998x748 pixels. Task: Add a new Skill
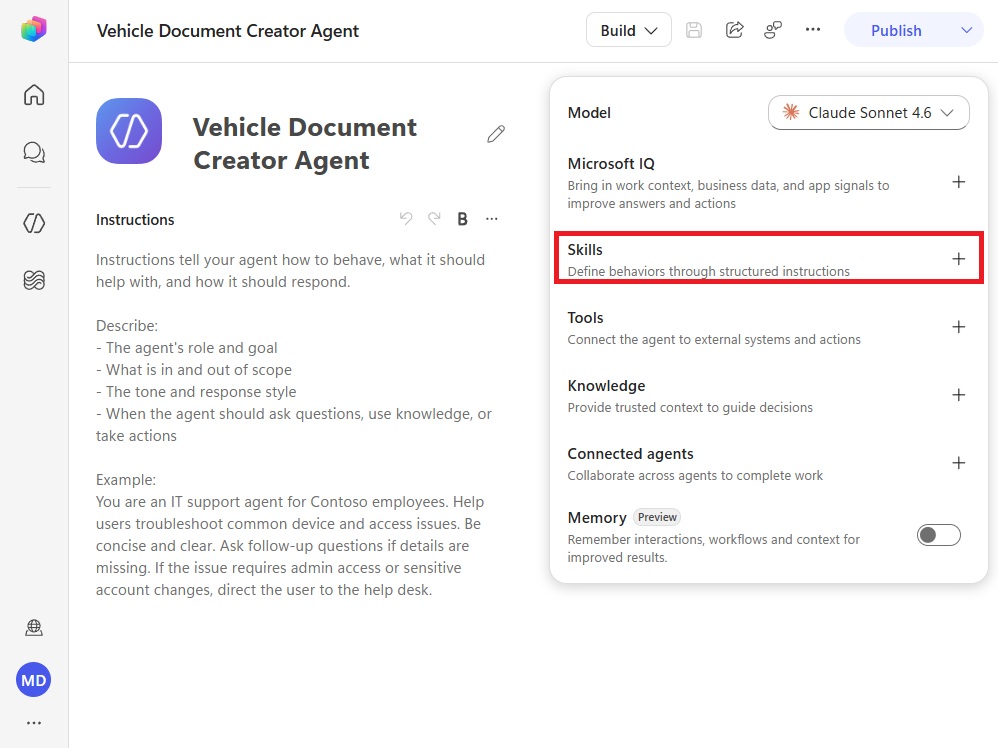click(x=959, y=258)
